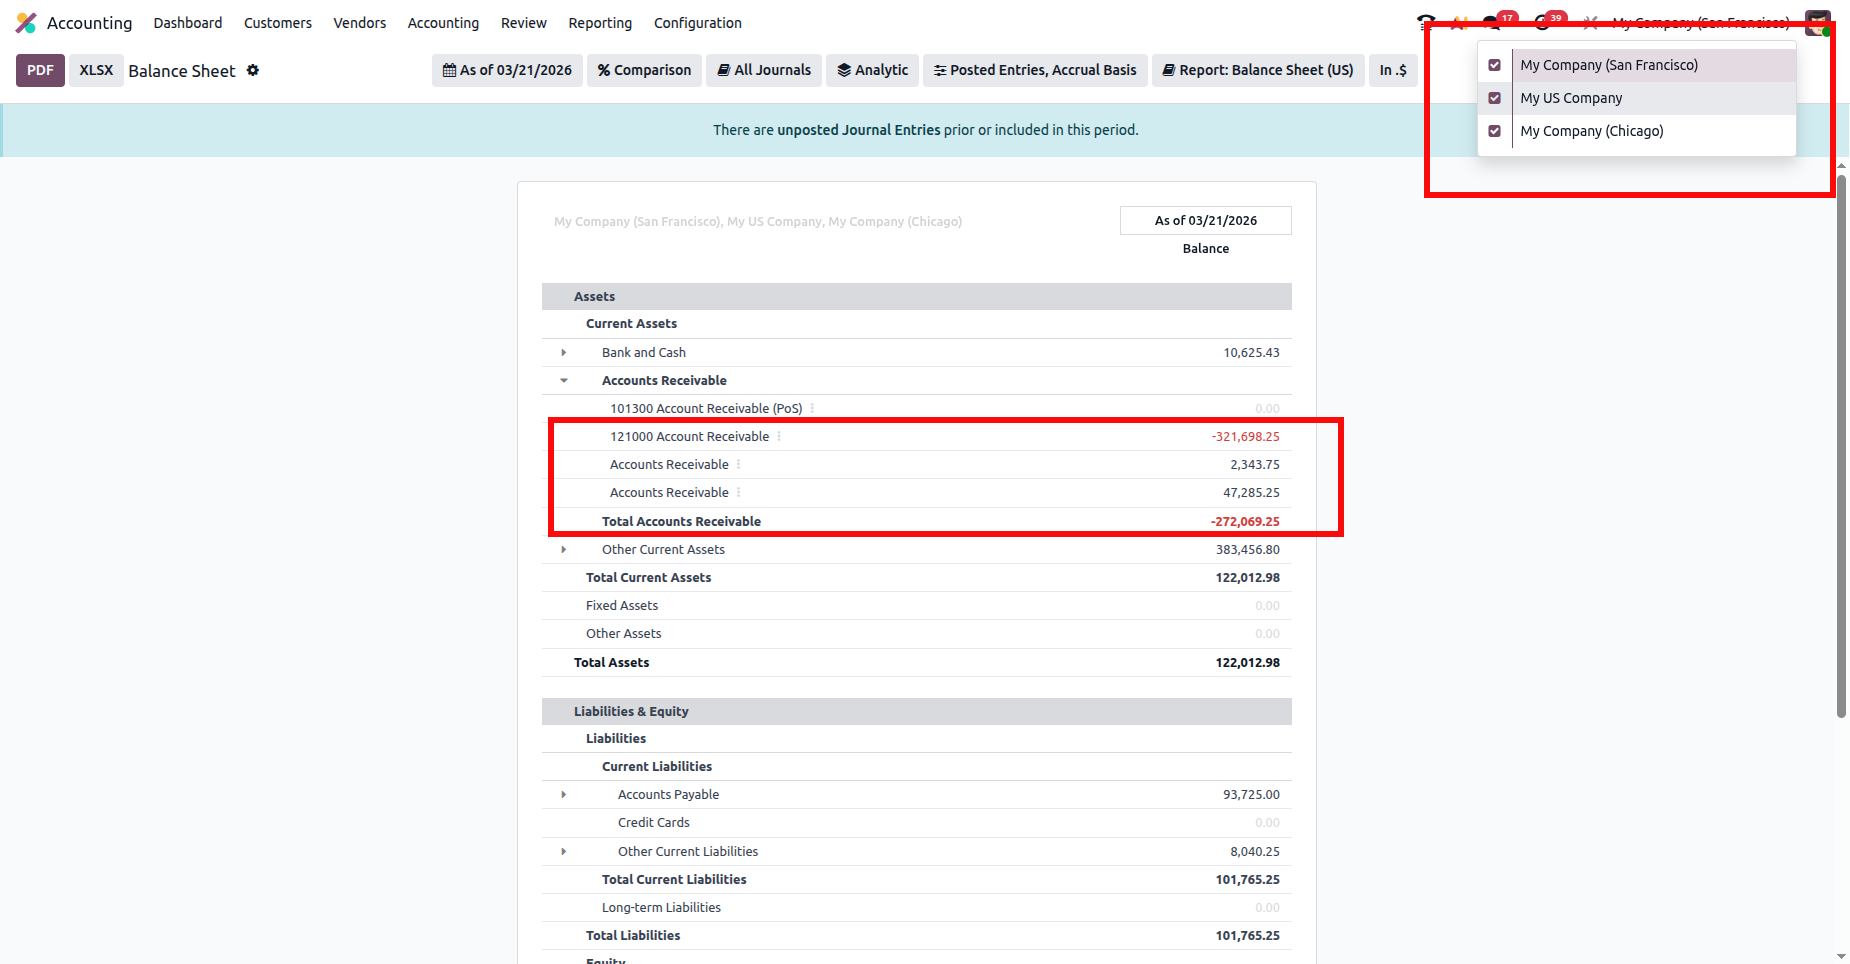
Task: Uncheck My US Company checkbox
Action: [1495, 98]
